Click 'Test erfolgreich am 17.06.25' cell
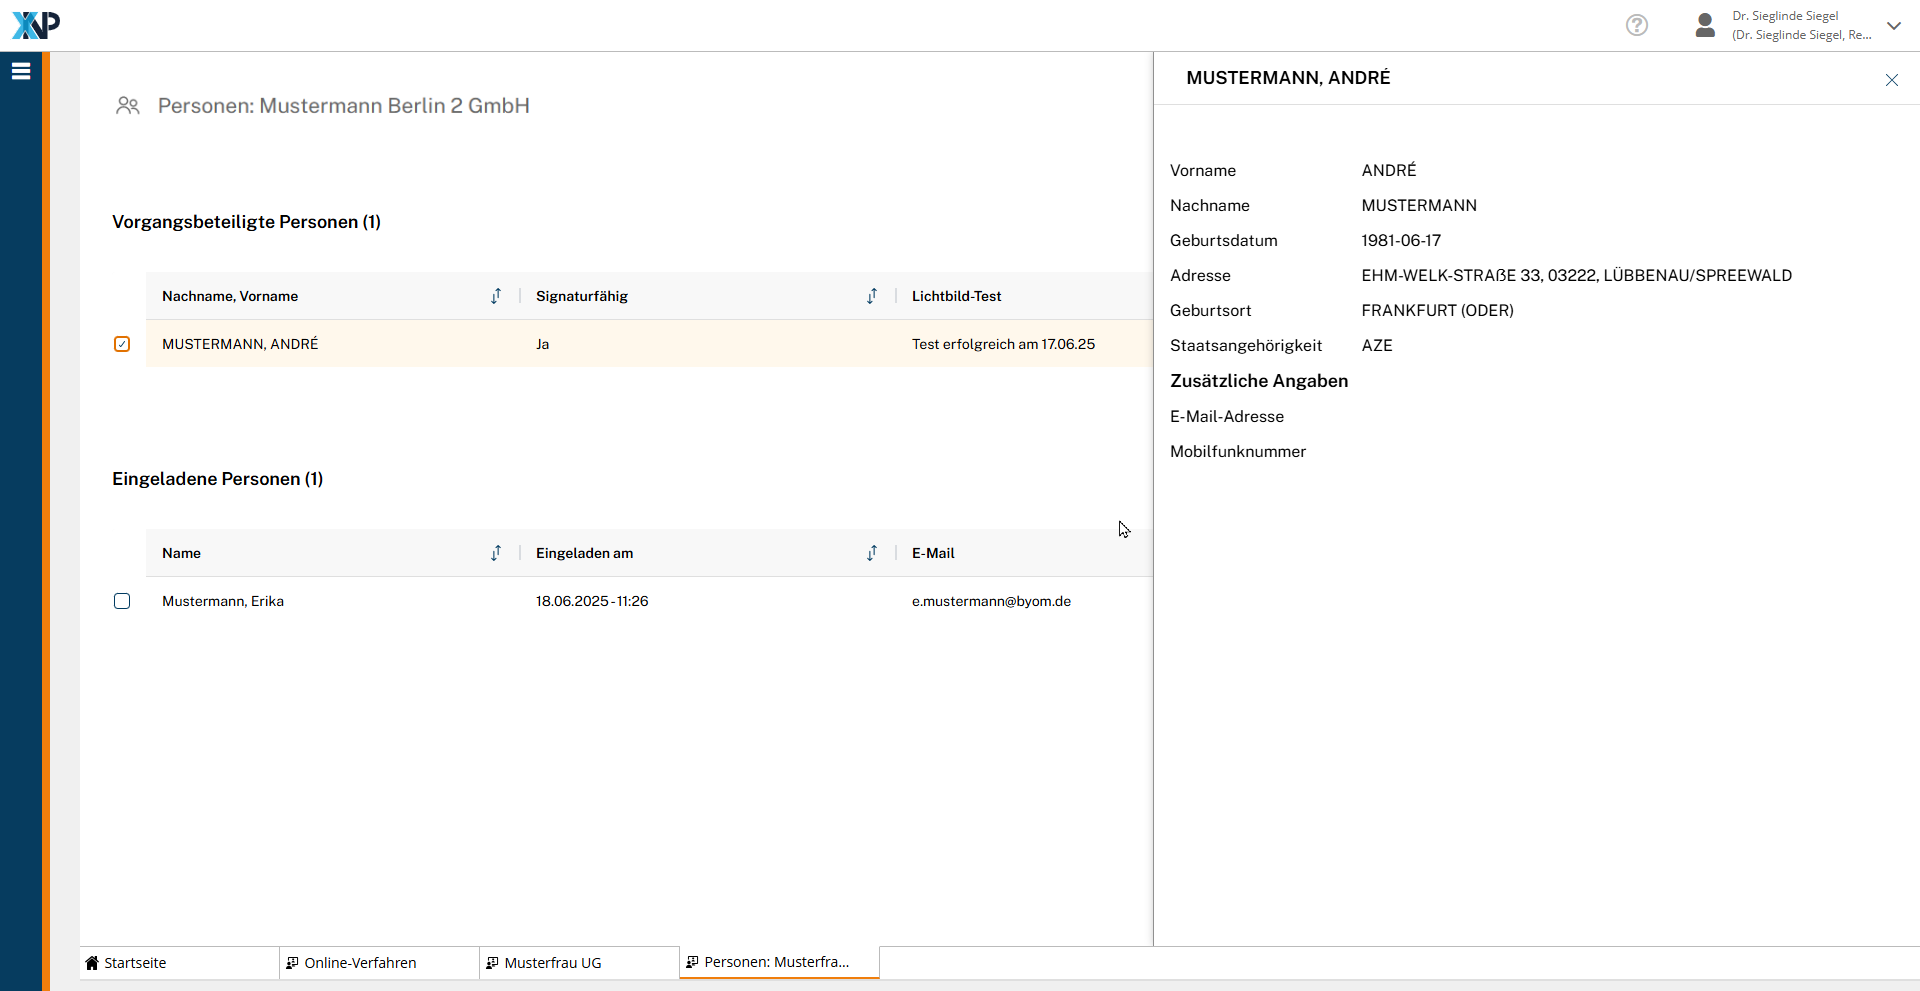 click(1003, 344)
